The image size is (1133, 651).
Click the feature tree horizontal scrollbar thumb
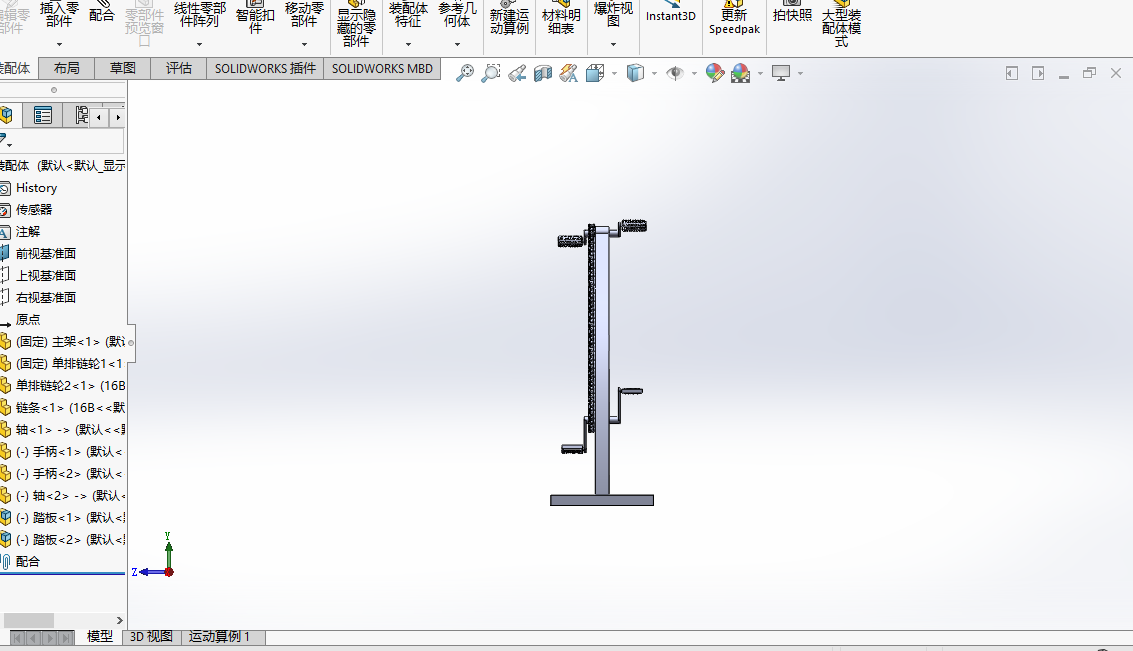click(29, 621)
